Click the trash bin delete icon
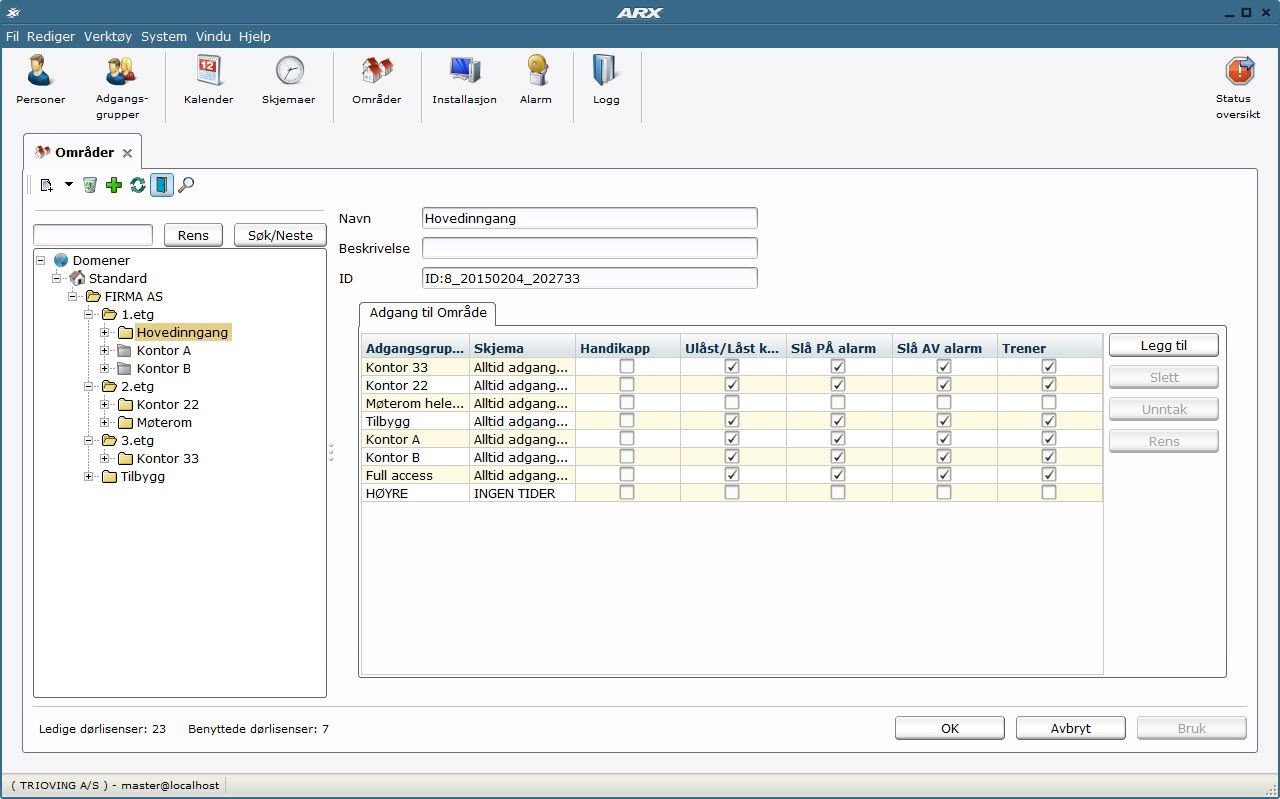Viewport: 1280px width, 799px height. click(x=90, y=185)
